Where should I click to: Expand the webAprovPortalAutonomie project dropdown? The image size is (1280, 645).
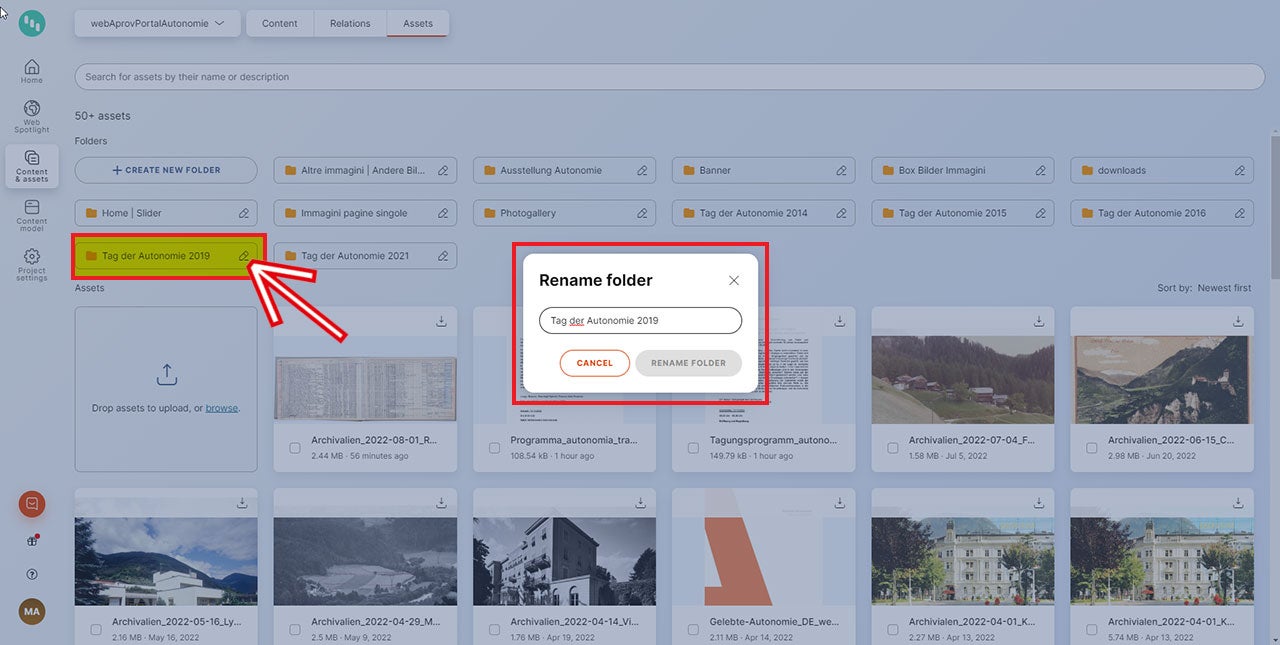click(x=157, y=24)
